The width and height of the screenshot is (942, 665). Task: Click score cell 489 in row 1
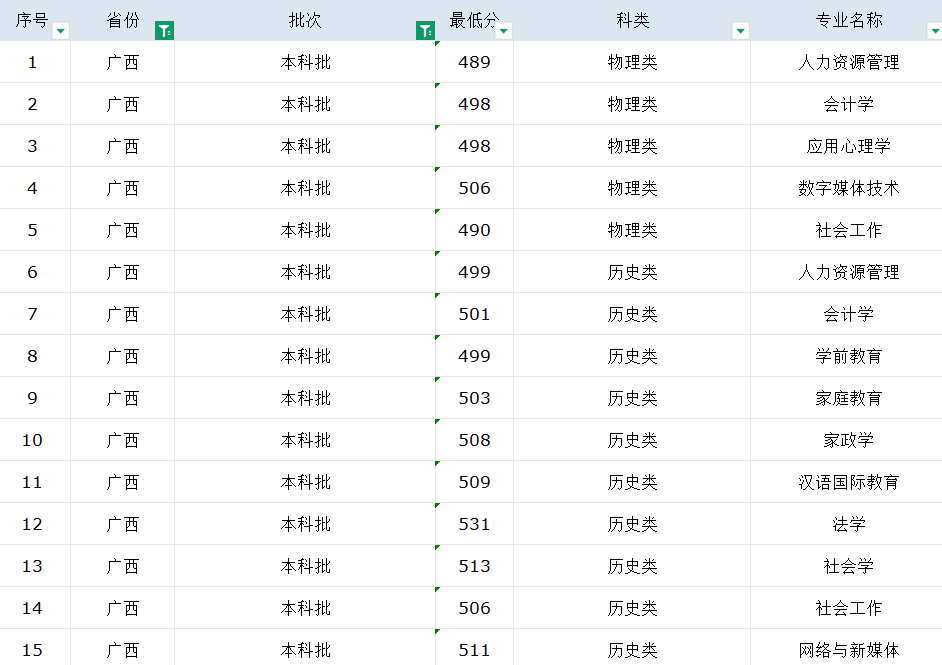tap(474, 62)
